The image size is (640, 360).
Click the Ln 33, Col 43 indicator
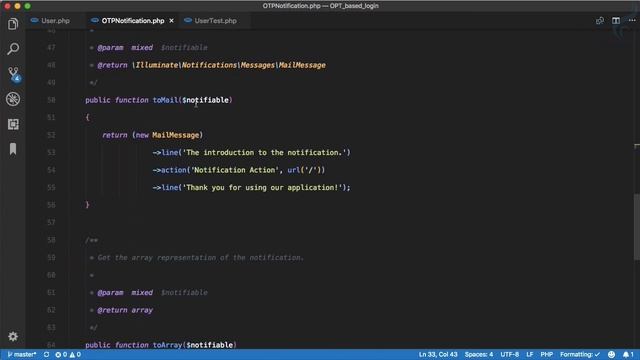coord(438,354)
